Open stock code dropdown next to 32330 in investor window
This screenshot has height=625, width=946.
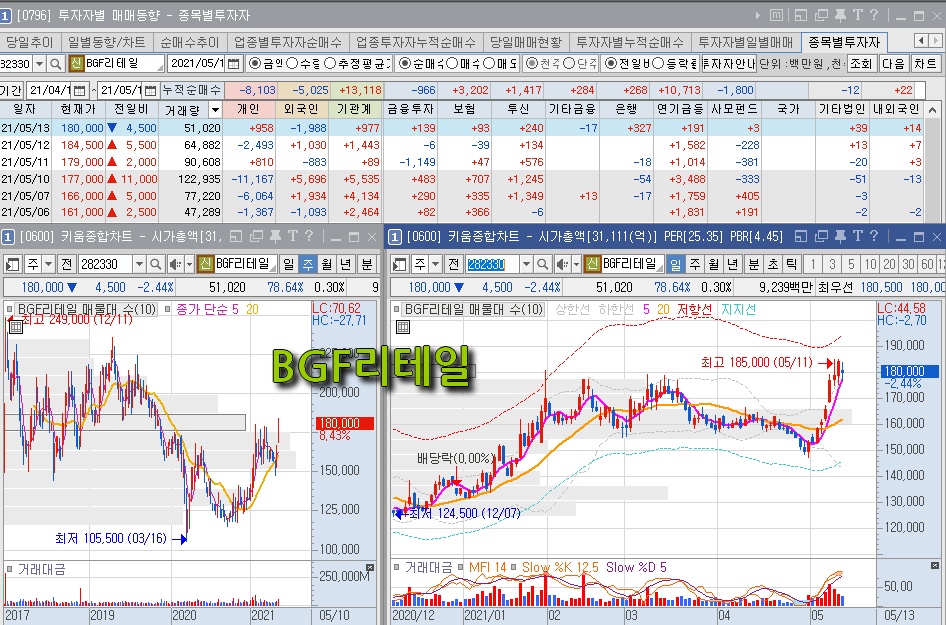[x=39, y=63]
